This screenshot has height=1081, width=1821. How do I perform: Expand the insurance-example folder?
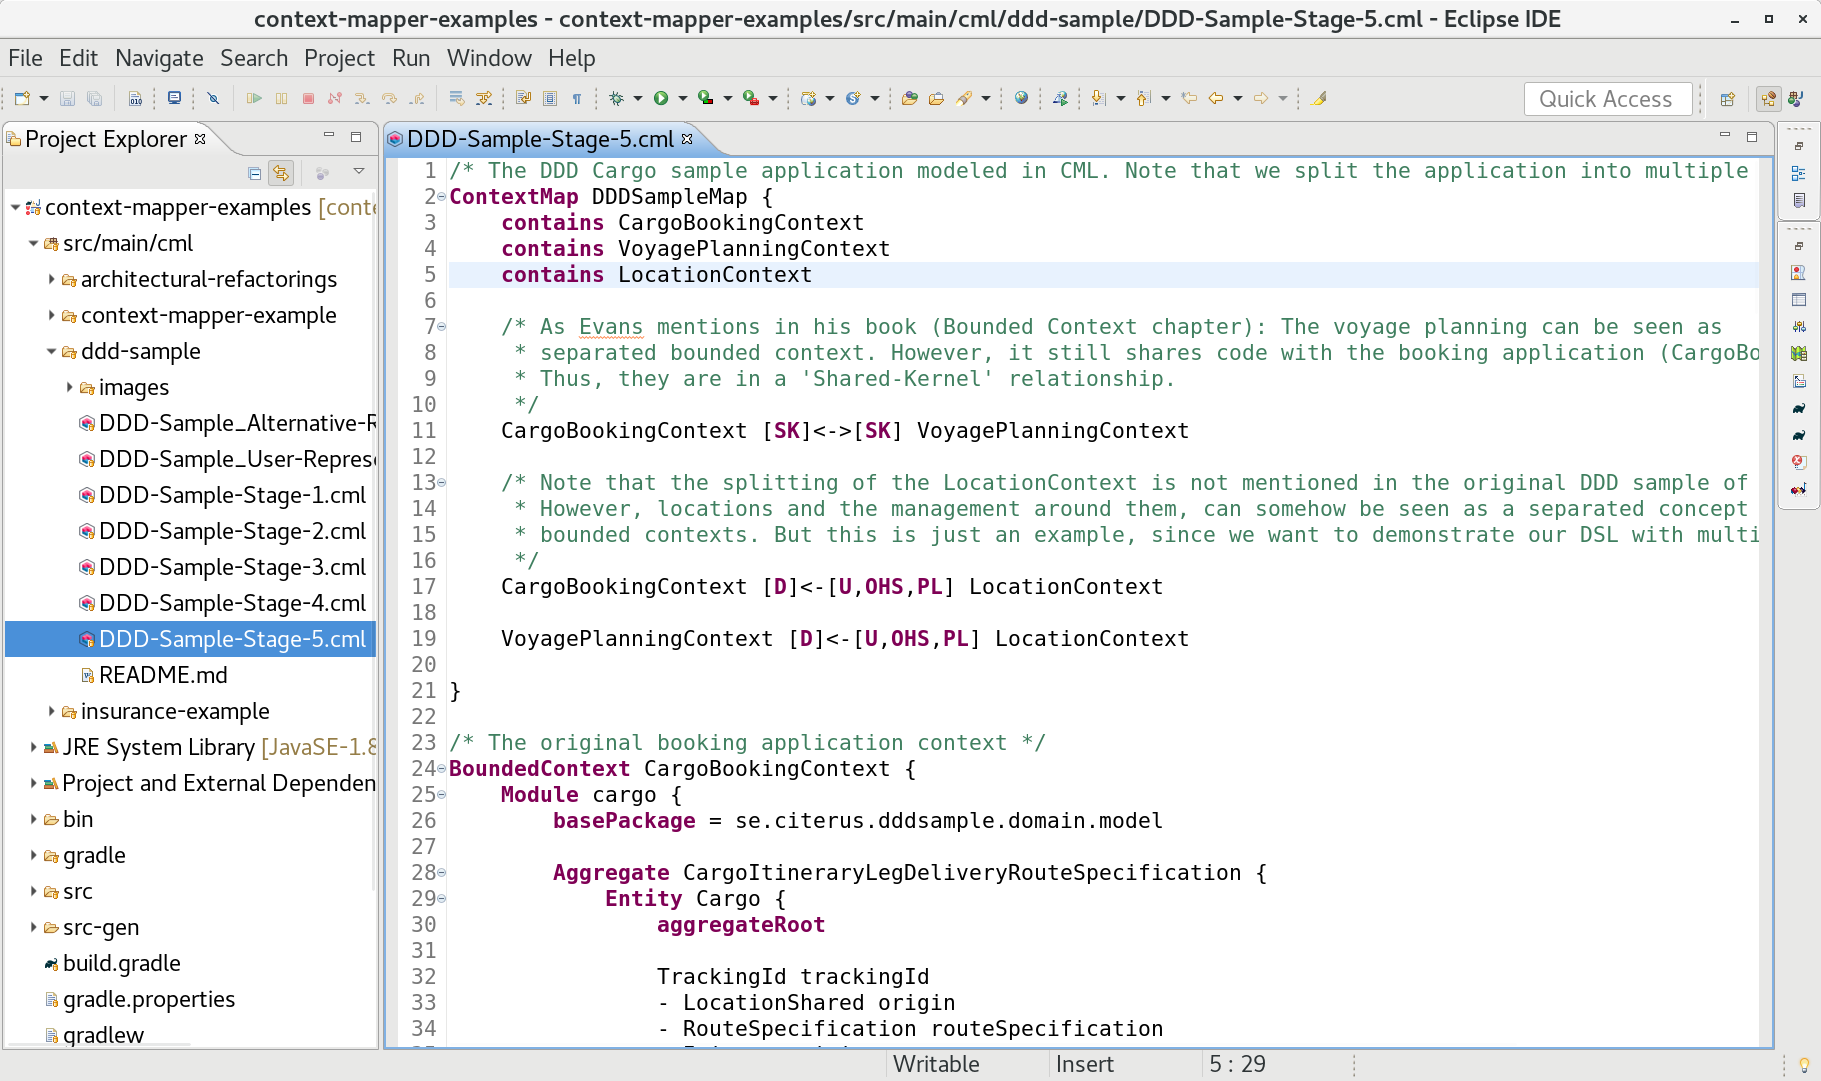(51, 712)
